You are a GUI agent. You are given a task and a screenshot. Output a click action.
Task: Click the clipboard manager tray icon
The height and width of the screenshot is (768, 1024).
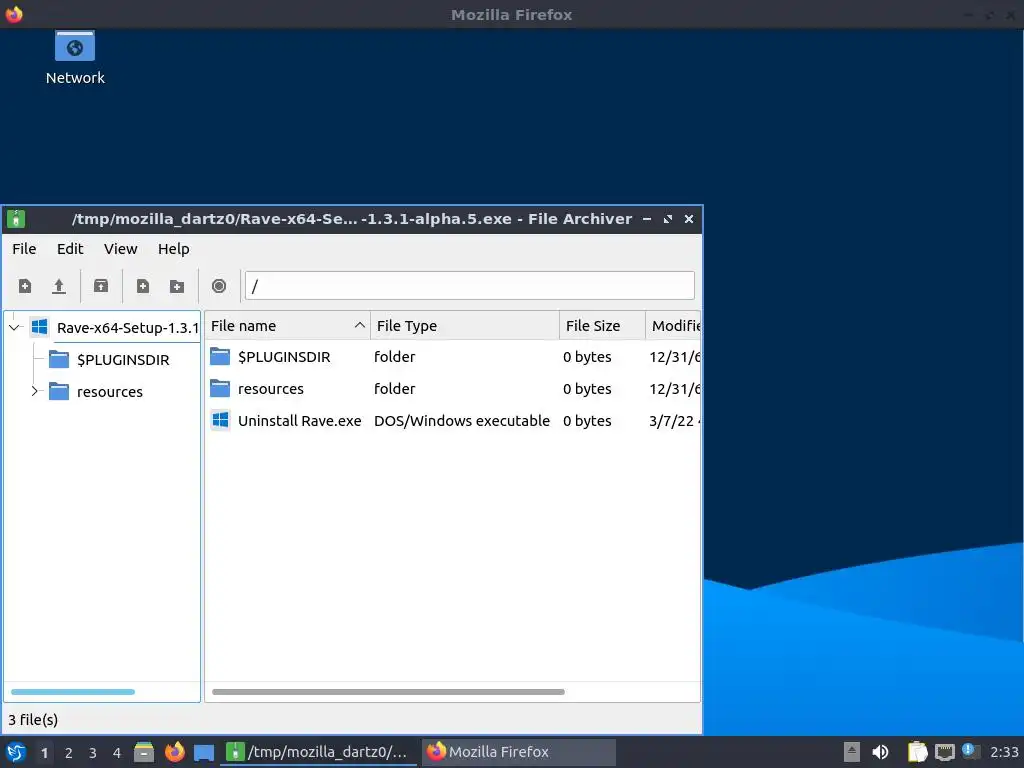click(x=917, y=752)
